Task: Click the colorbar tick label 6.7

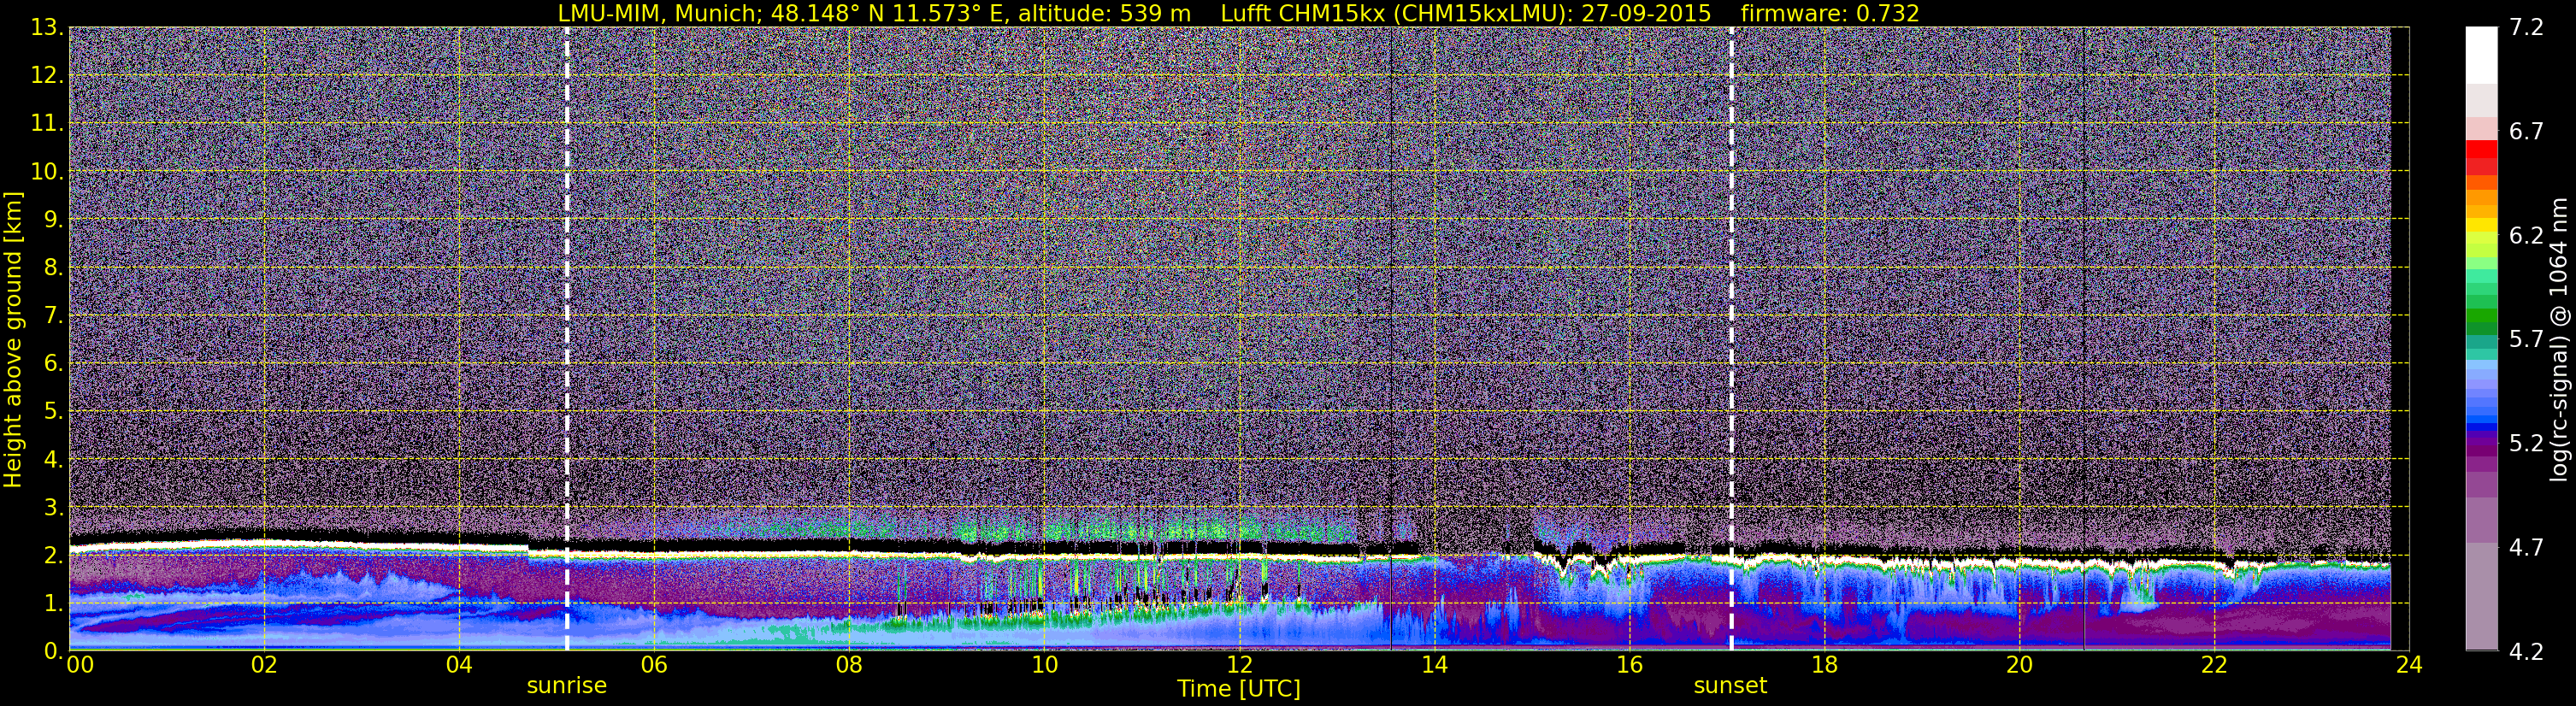Action: [x=2526, y=131]
